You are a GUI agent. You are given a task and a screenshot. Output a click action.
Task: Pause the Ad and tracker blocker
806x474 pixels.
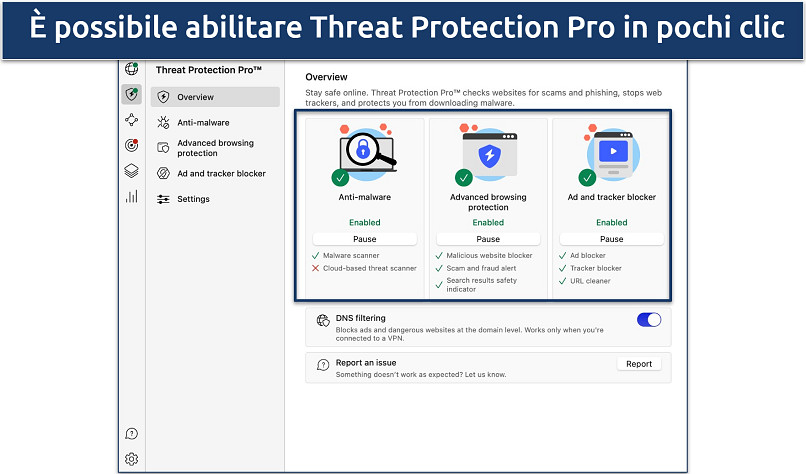(611, 239)
